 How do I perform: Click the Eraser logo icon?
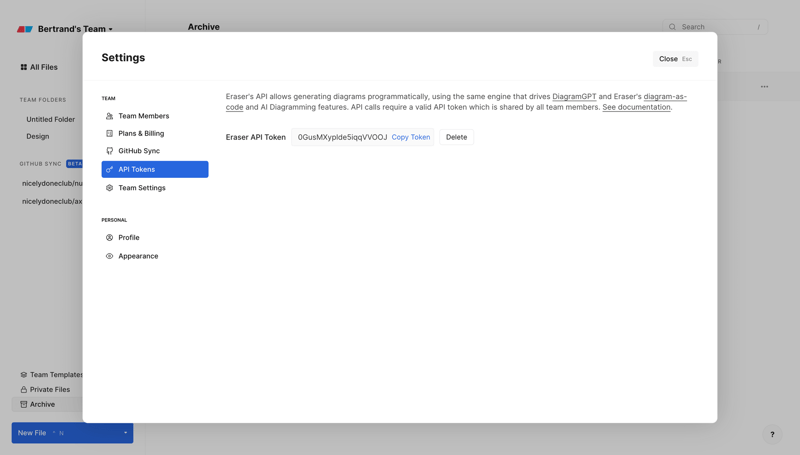24,29
